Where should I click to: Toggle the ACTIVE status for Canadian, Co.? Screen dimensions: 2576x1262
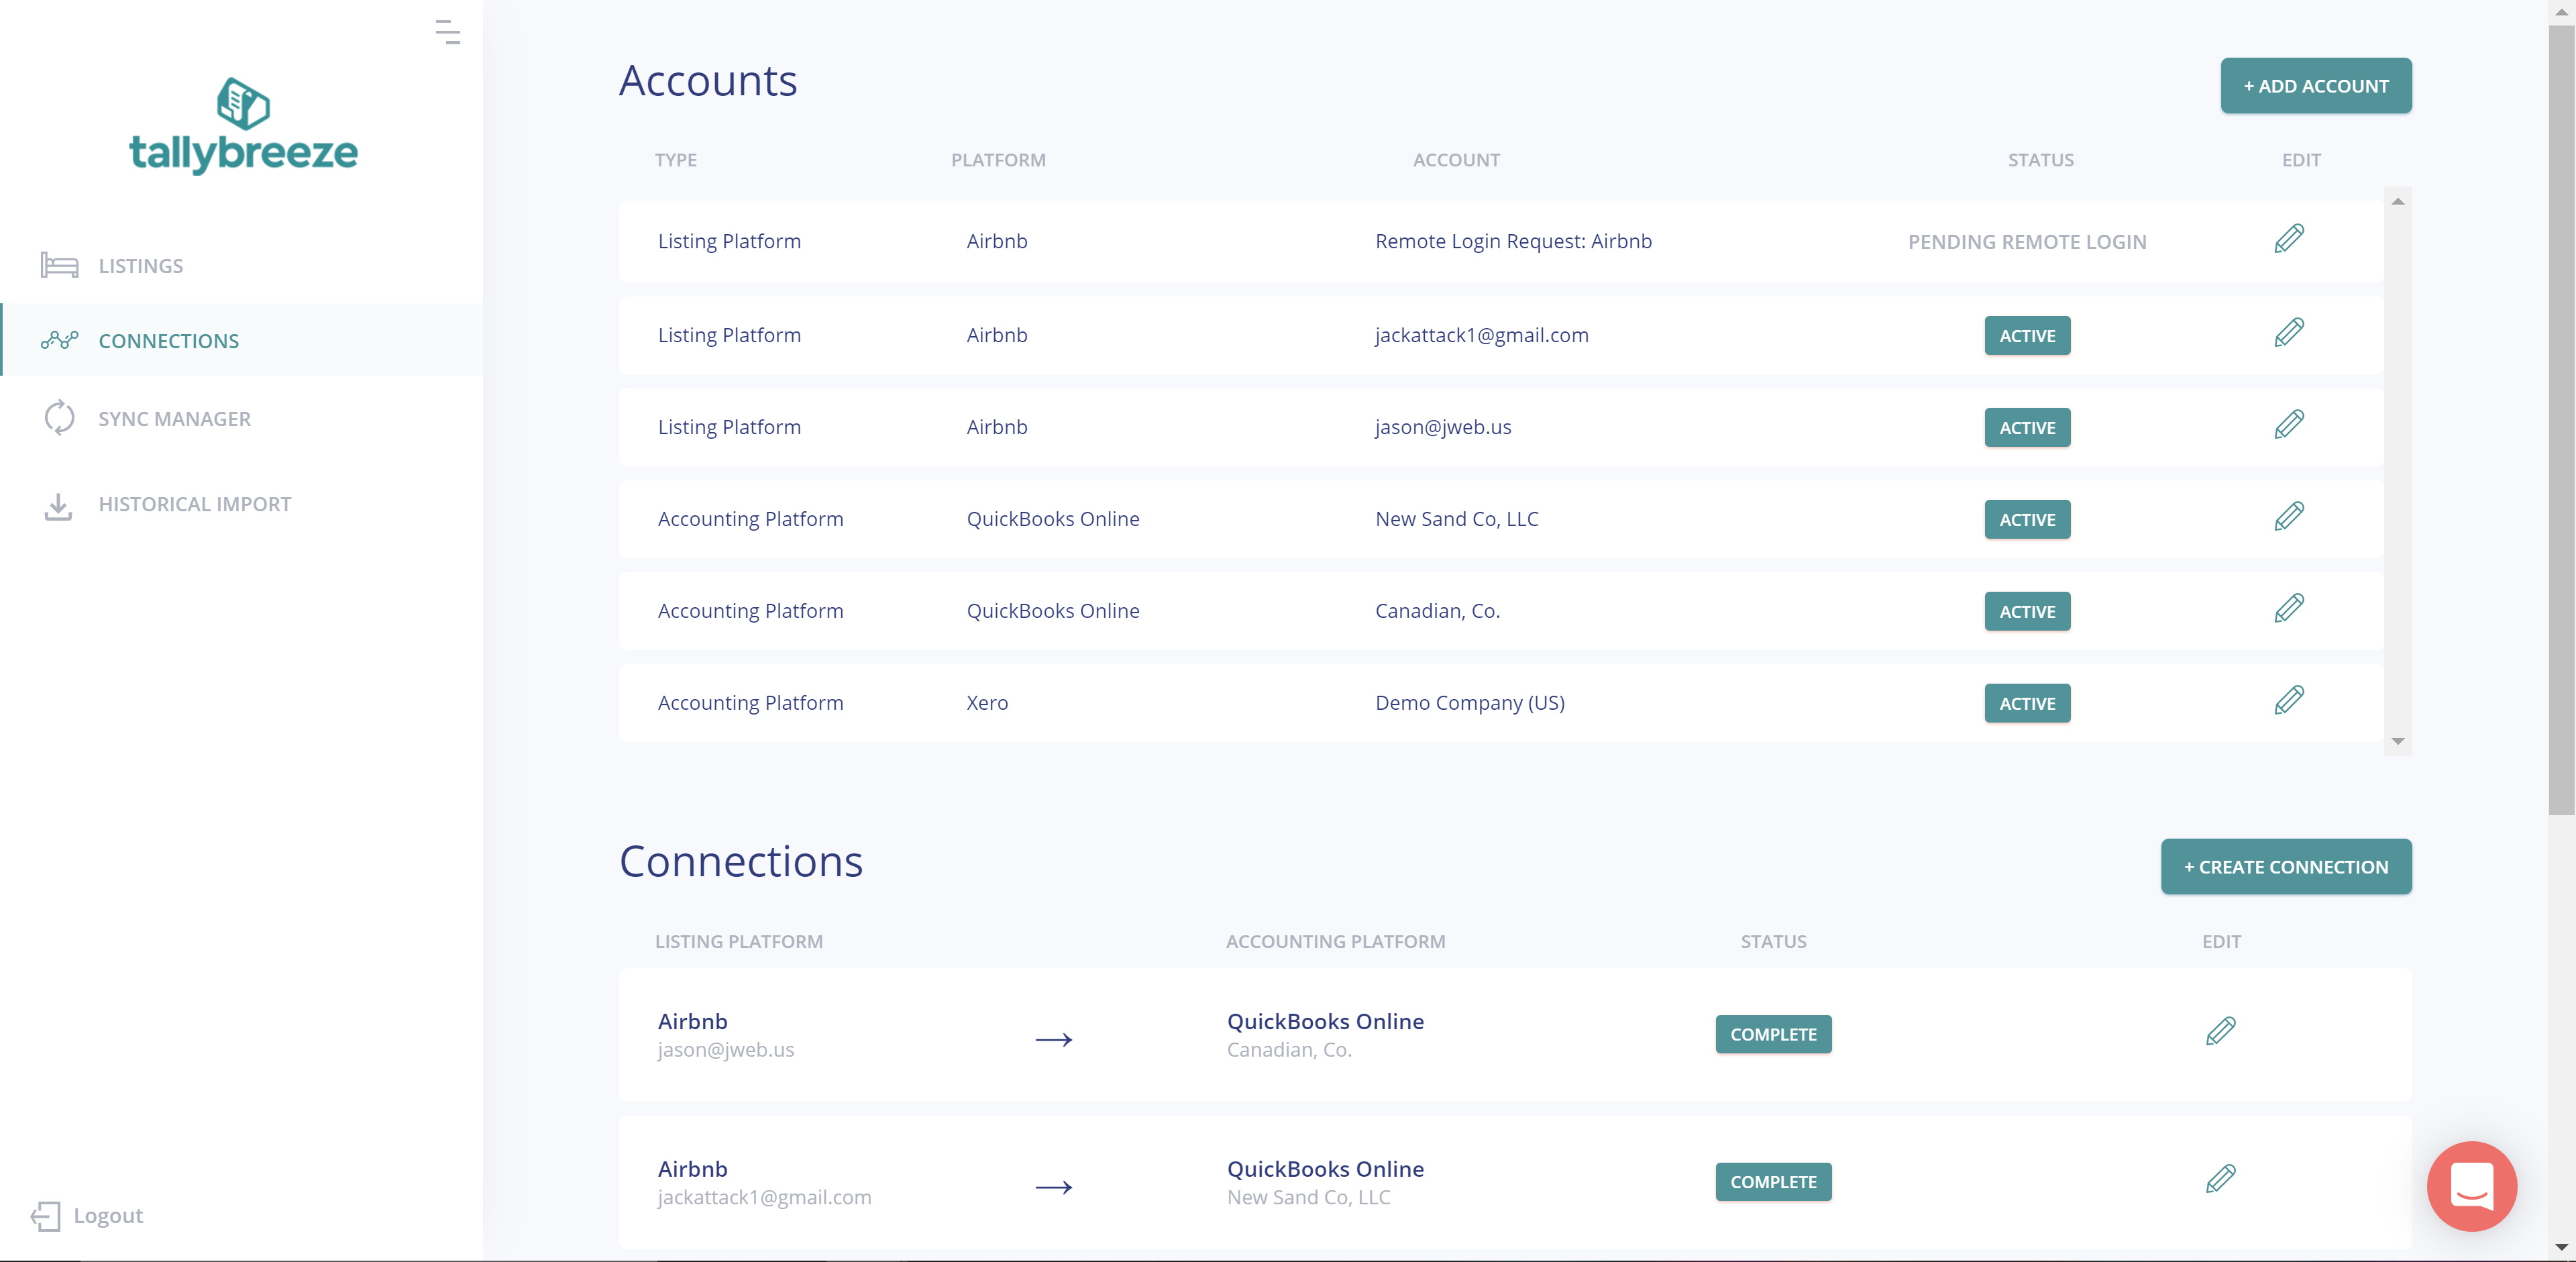[2026, 611]
